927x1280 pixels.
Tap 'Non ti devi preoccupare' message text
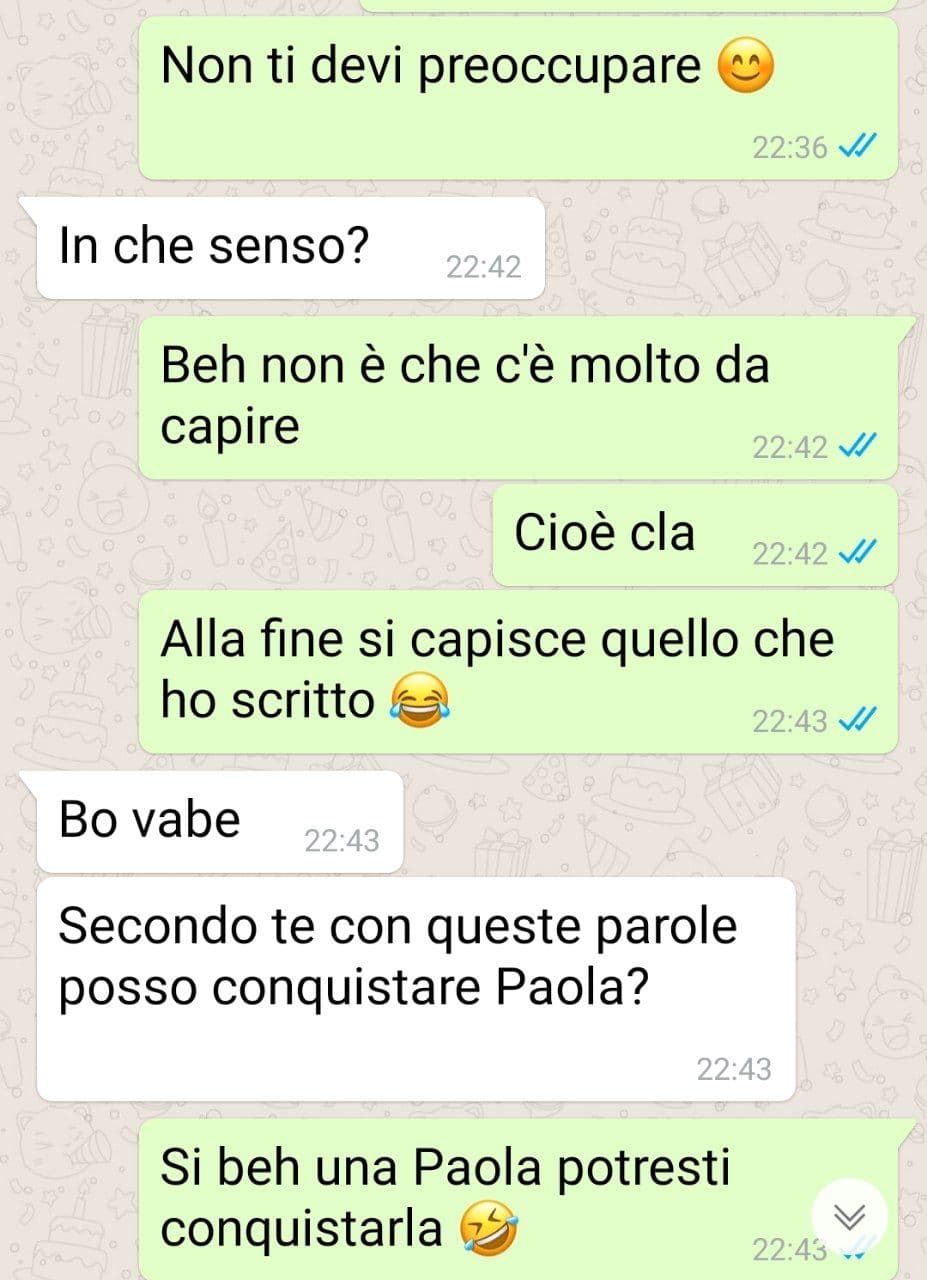click(x=431, y=67)
